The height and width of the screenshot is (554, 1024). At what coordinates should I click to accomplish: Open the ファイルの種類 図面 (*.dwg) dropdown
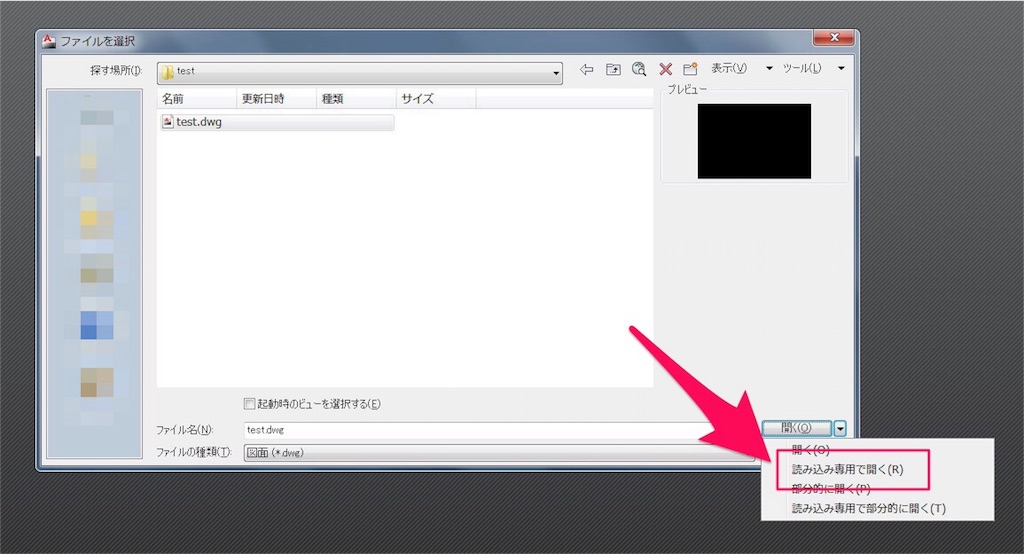500,453
